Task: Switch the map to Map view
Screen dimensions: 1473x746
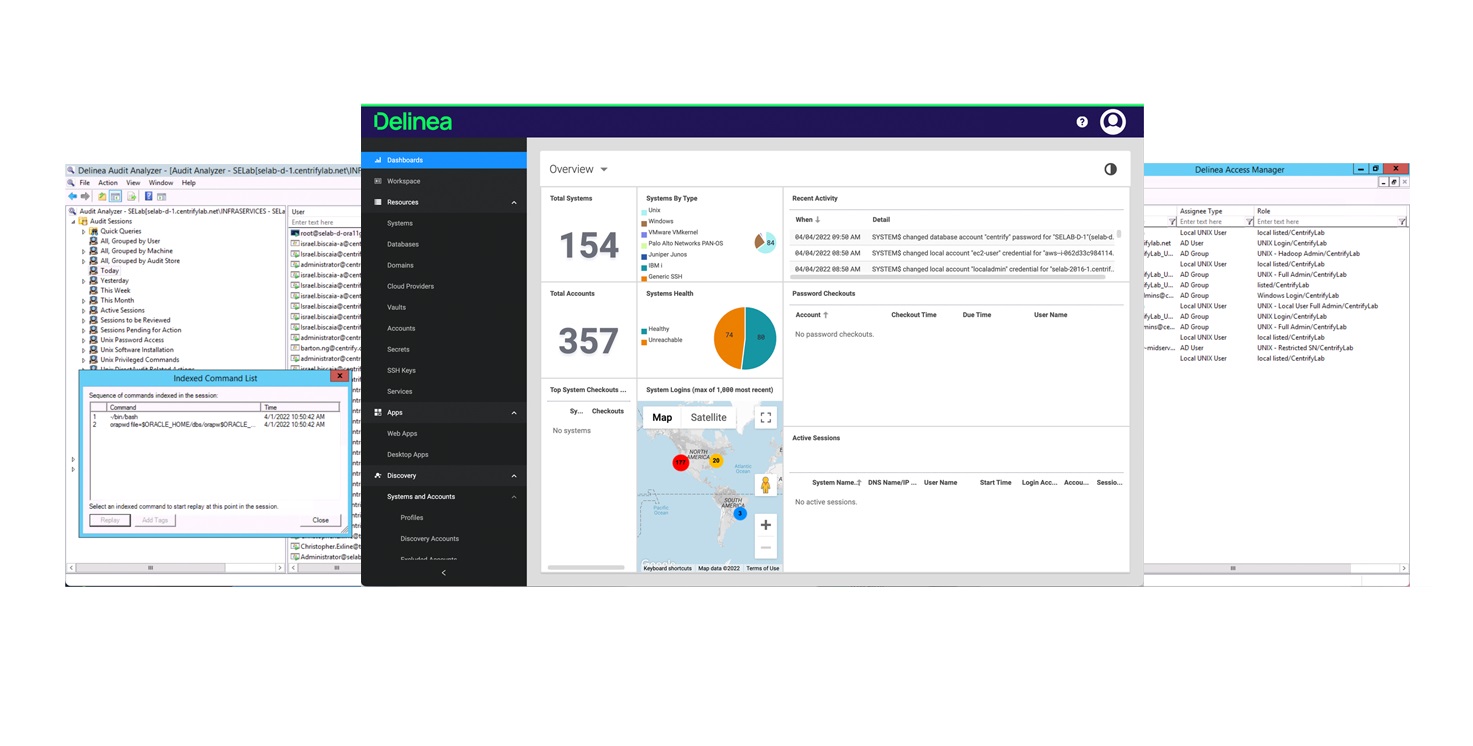Action: (x=662, y=418)
